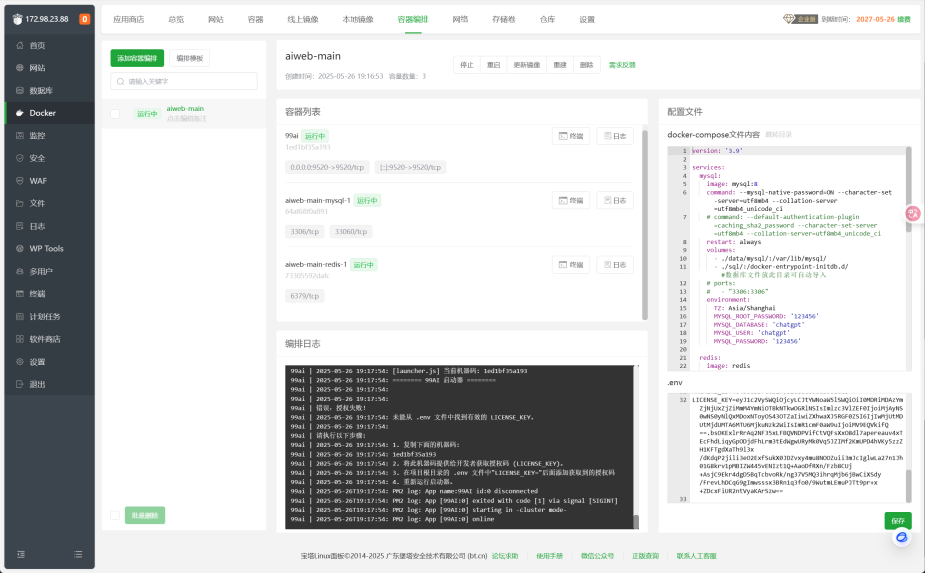The width and height of the screenshot is (925, 573).
Task: Click 删除 for aiweb-main
Action: tap(586, 65)
